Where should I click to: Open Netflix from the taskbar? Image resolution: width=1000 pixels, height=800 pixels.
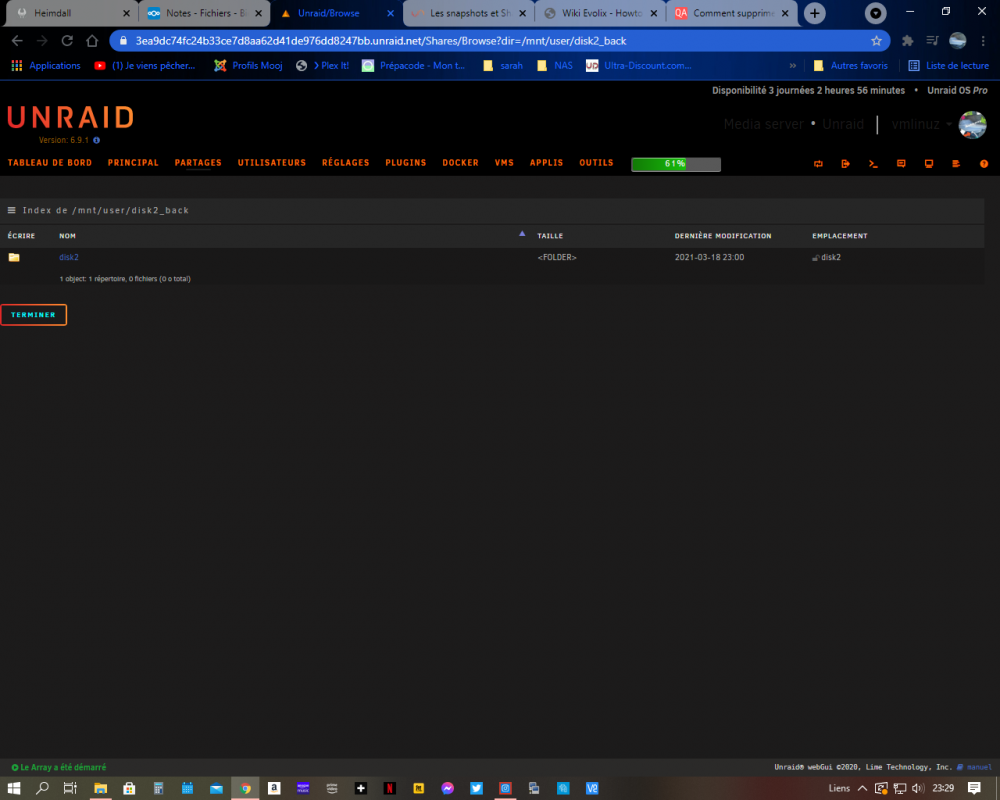click(x=389, y=789)
